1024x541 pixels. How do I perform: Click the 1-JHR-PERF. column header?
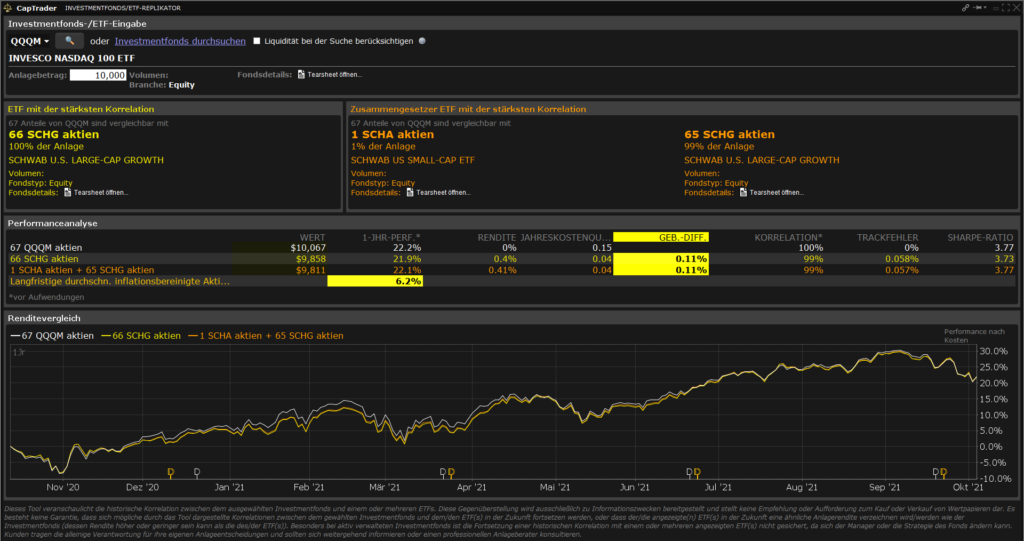[391, 237]
